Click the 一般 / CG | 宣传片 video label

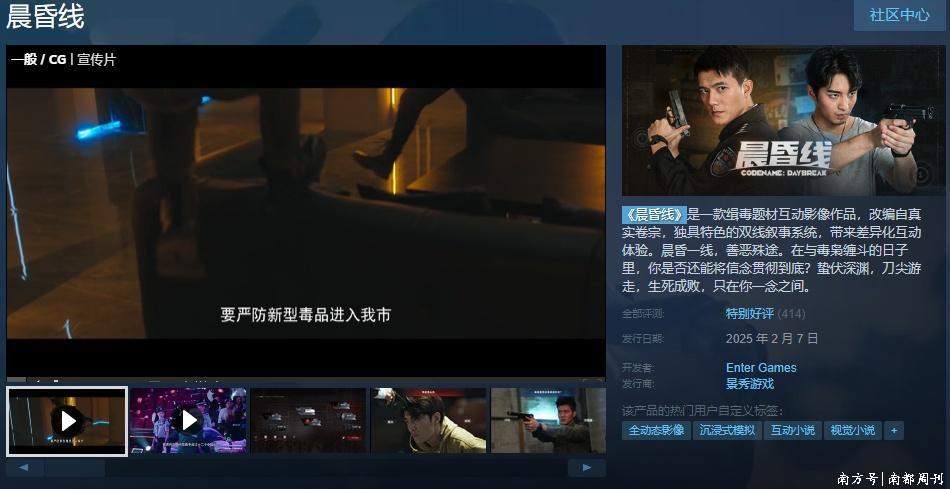[x=63, y=59]
